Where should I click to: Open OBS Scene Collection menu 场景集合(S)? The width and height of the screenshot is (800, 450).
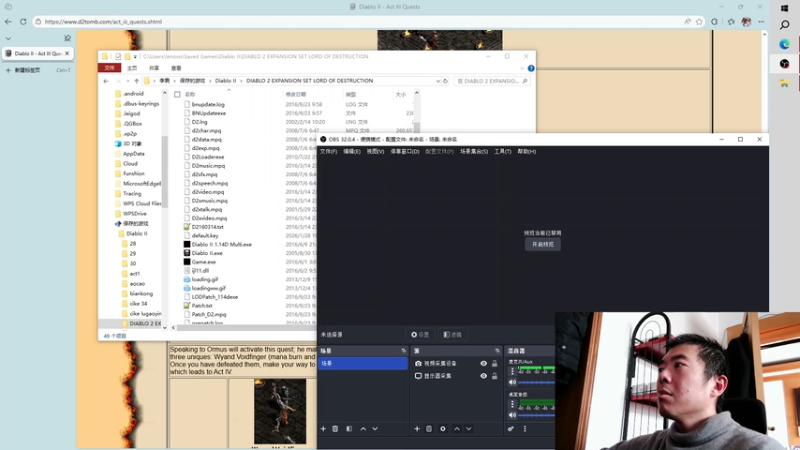(474, 152)
